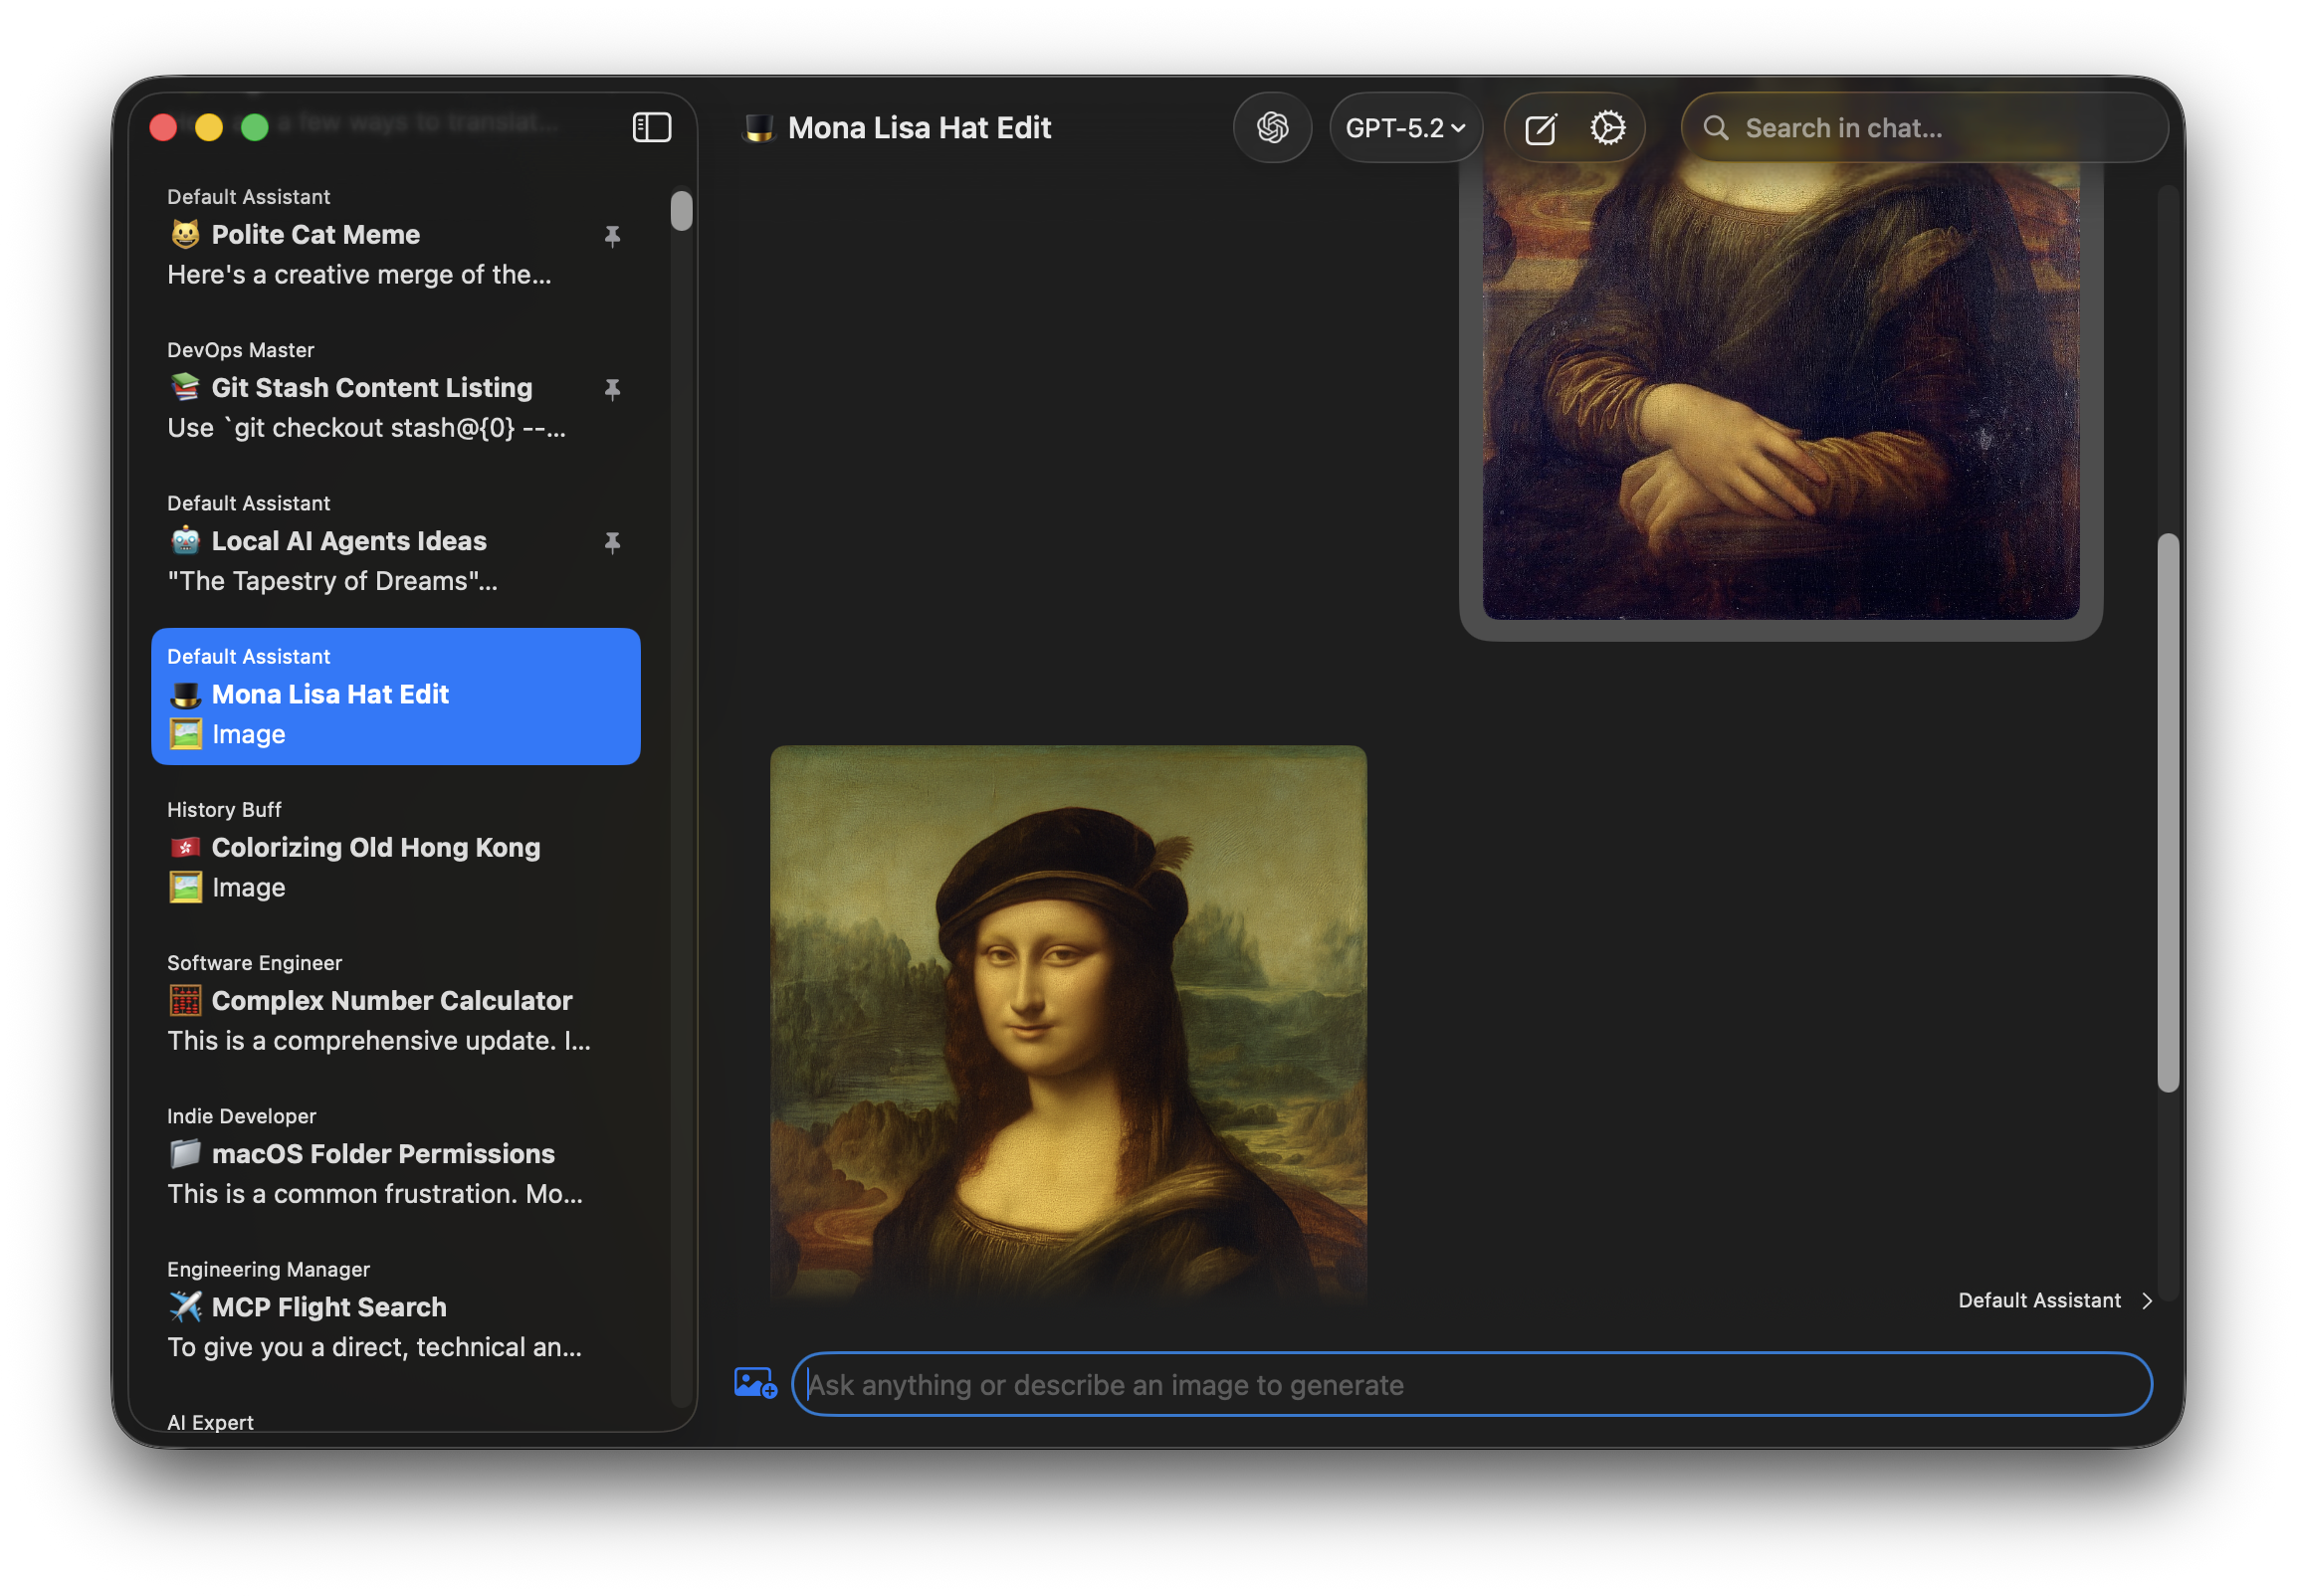Click the add image attachment icon
Viewport: 2297px width, 1596px height.
pos(755,1383)
